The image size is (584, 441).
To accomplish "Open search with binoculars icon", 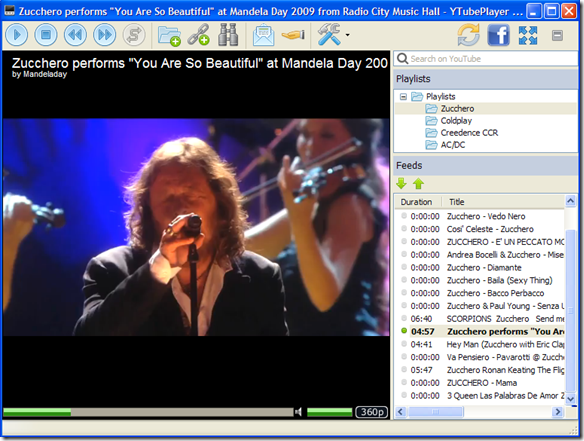I will 228,35.
